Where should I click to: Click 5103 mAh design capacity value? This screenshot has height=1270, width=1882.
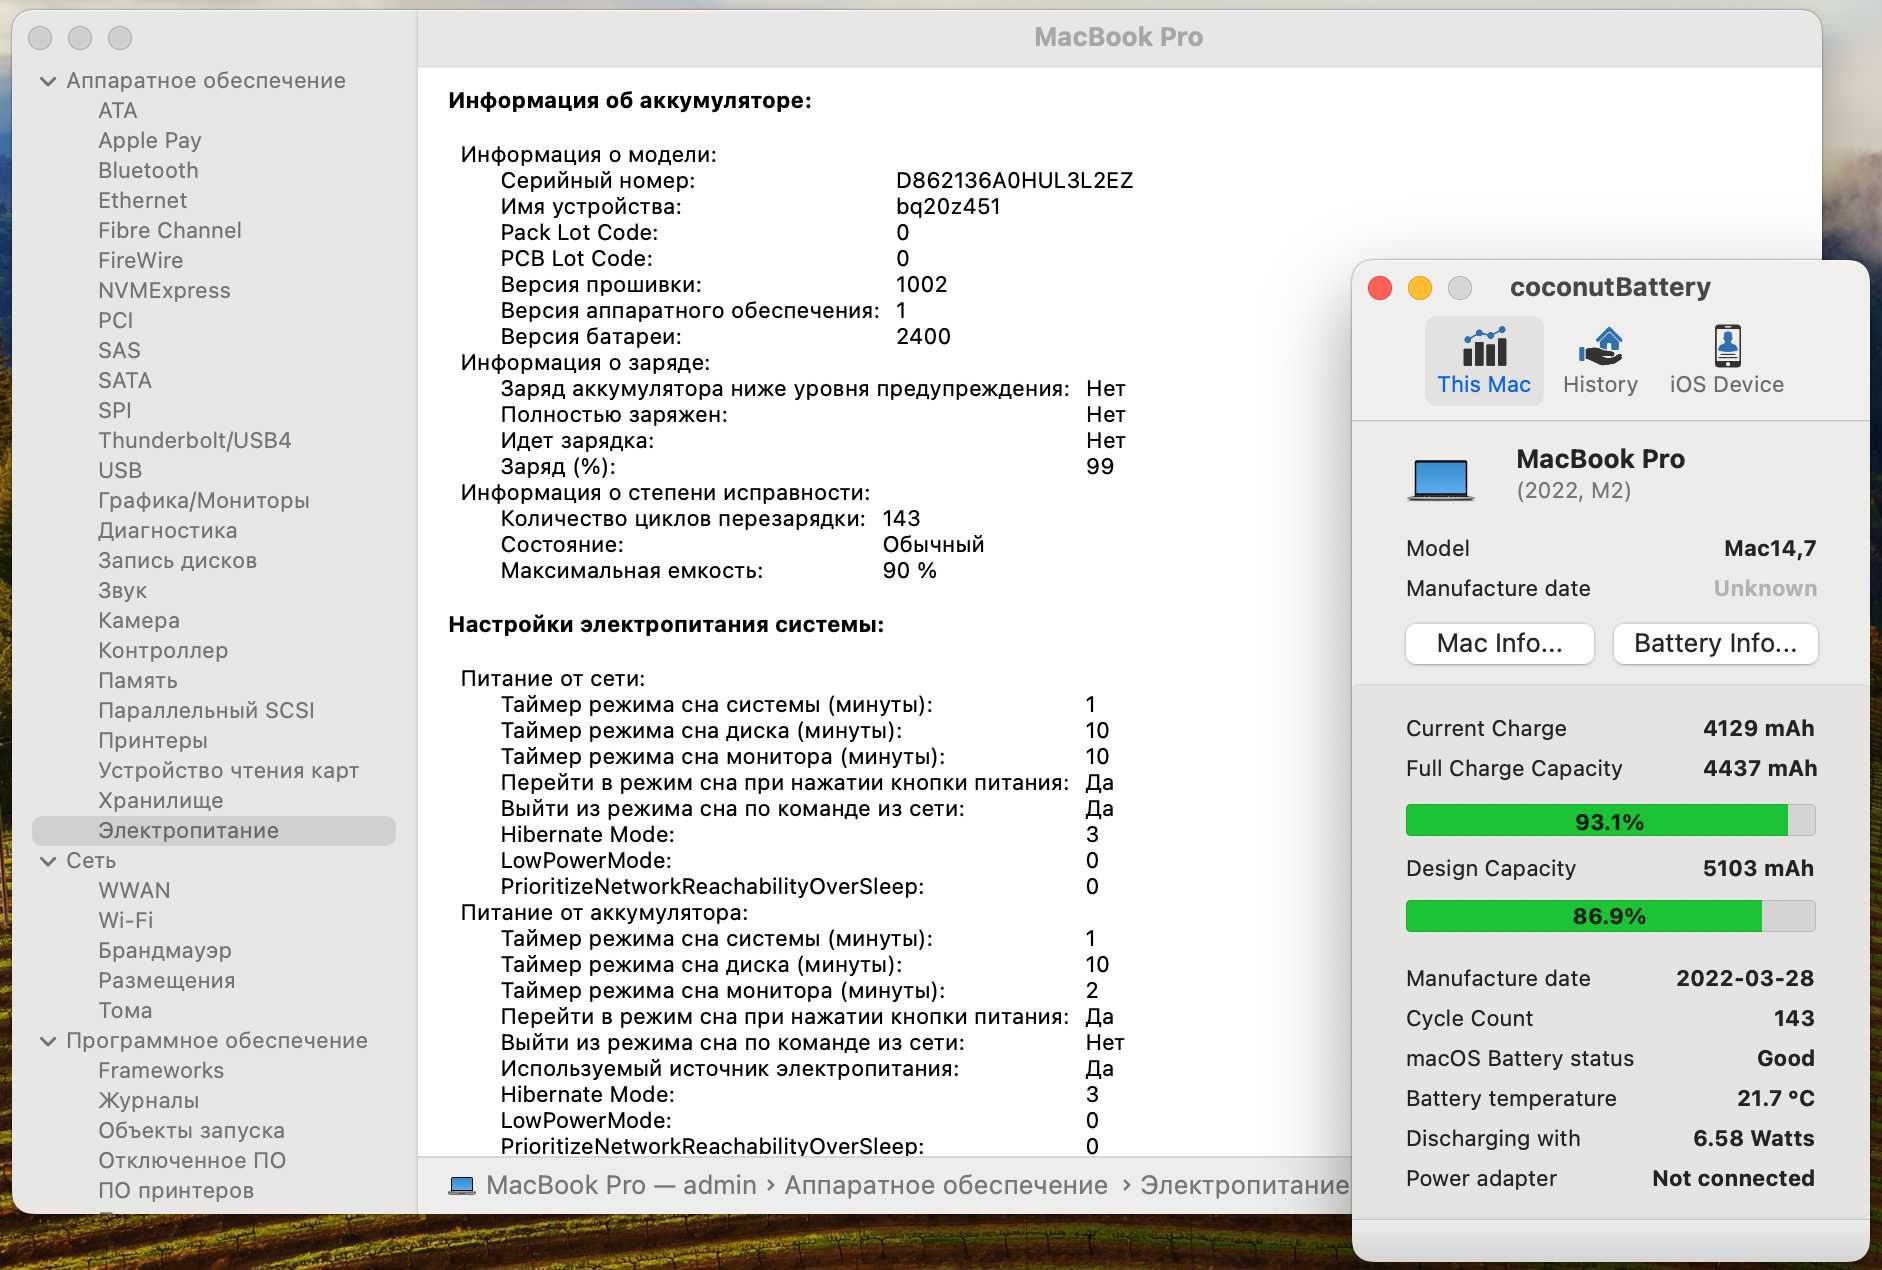[1758, 868]
